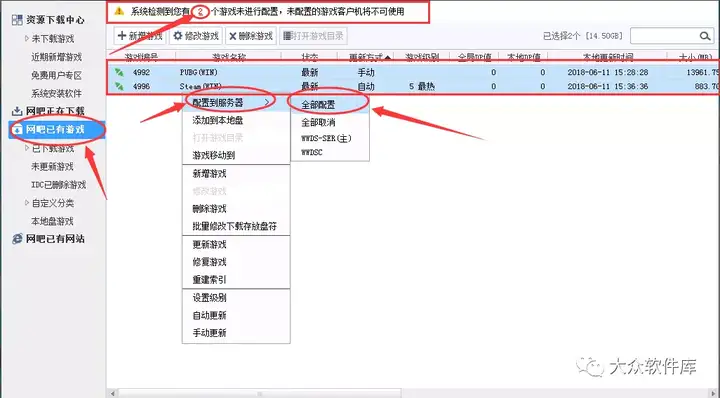Click the 打开游戏目录 toolbar button
The width and height of the screenshot is (720, 398).
click(x=313, y=36)
